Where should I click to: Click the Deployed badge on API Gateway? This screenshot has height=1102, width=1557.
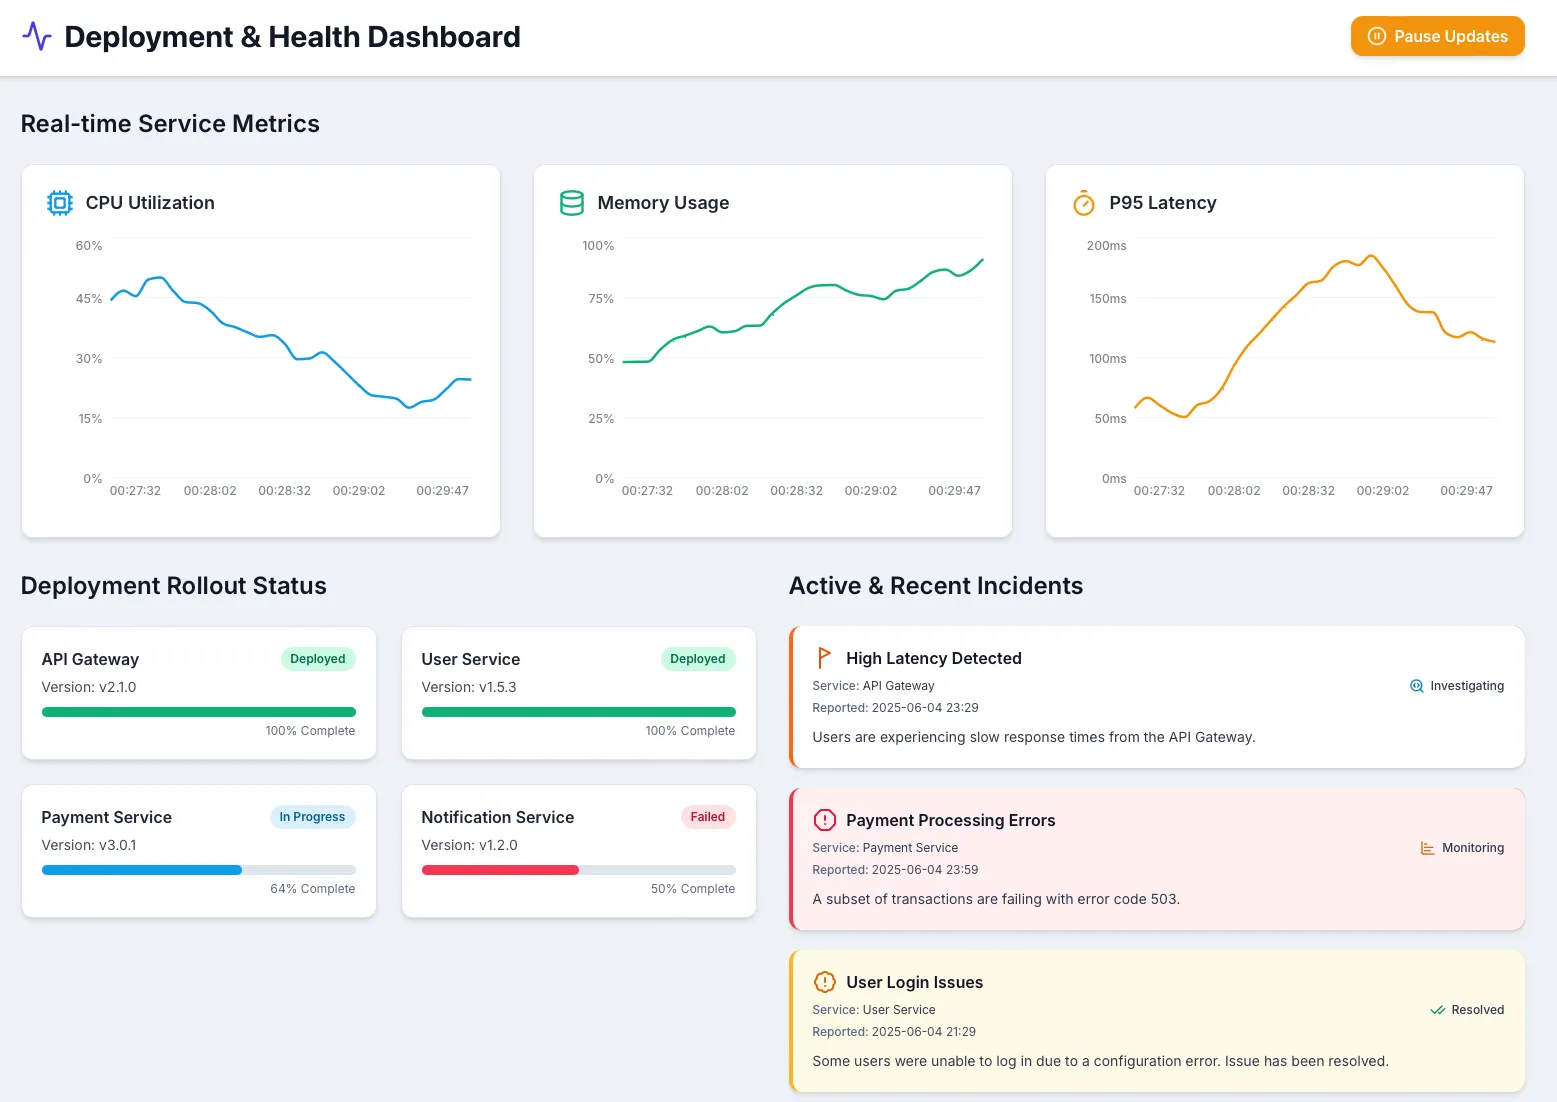pos(317,659)
